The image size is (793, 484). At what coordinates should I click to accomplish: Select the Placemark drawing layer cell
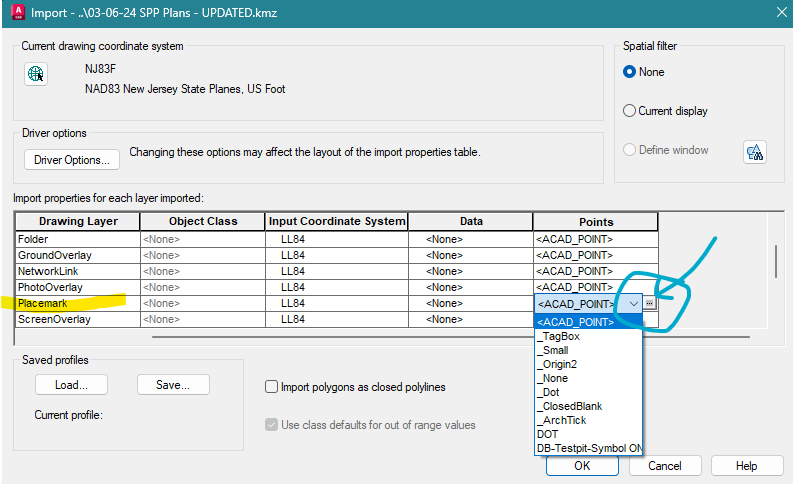pos(78,303)
